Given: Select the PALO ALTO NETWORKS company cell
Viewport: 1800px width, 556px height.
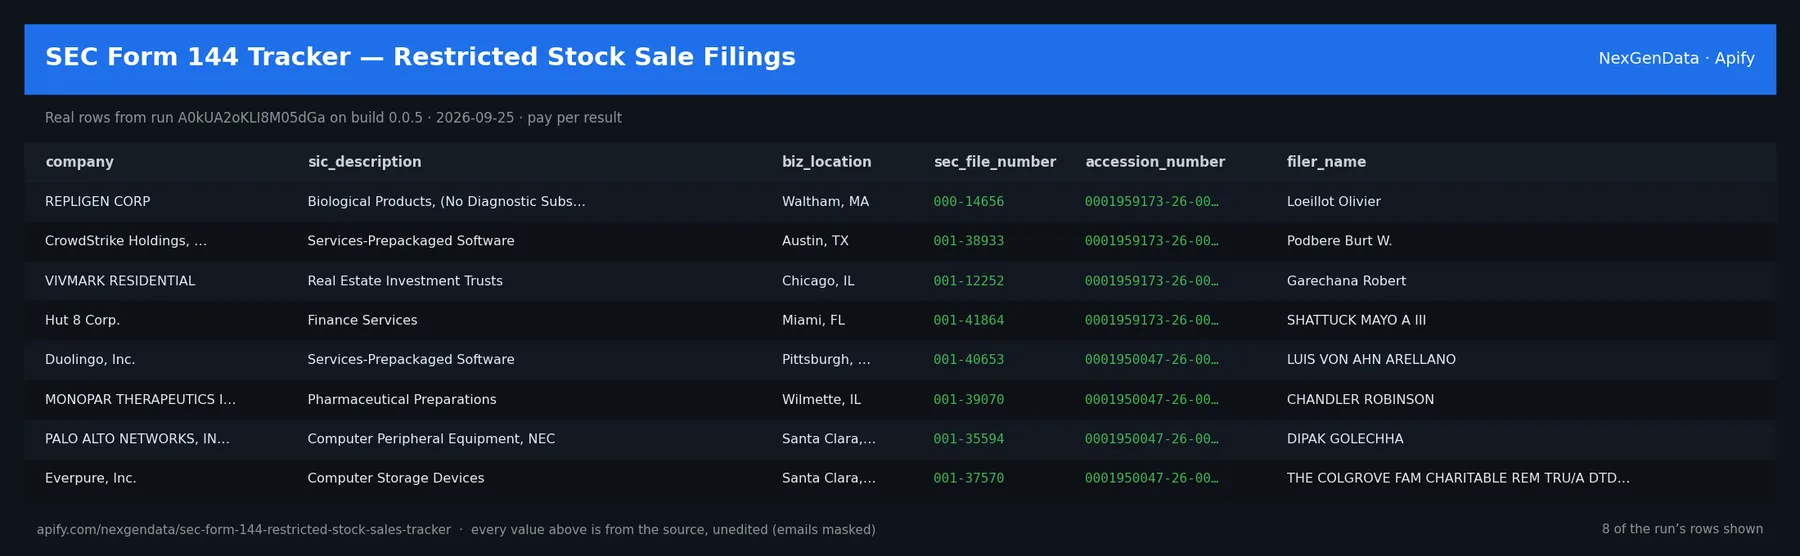Looking at the screenshot, I should click(137, 439).
